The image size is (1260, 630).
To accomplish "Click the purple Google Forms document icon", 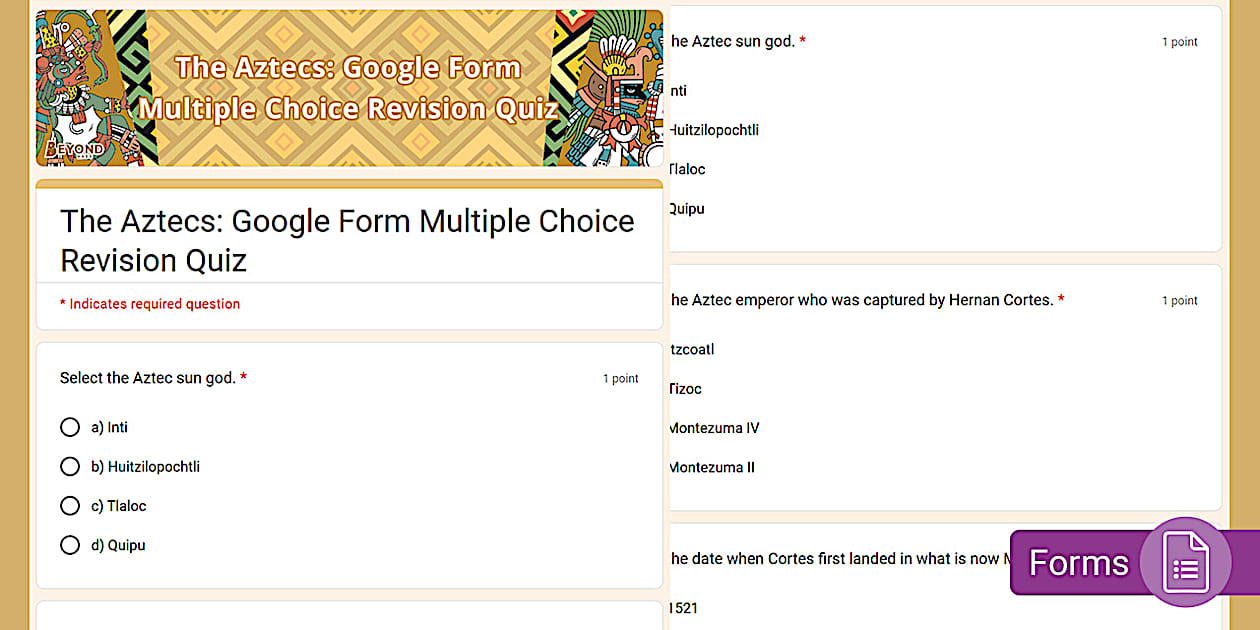I will 1184,562.
